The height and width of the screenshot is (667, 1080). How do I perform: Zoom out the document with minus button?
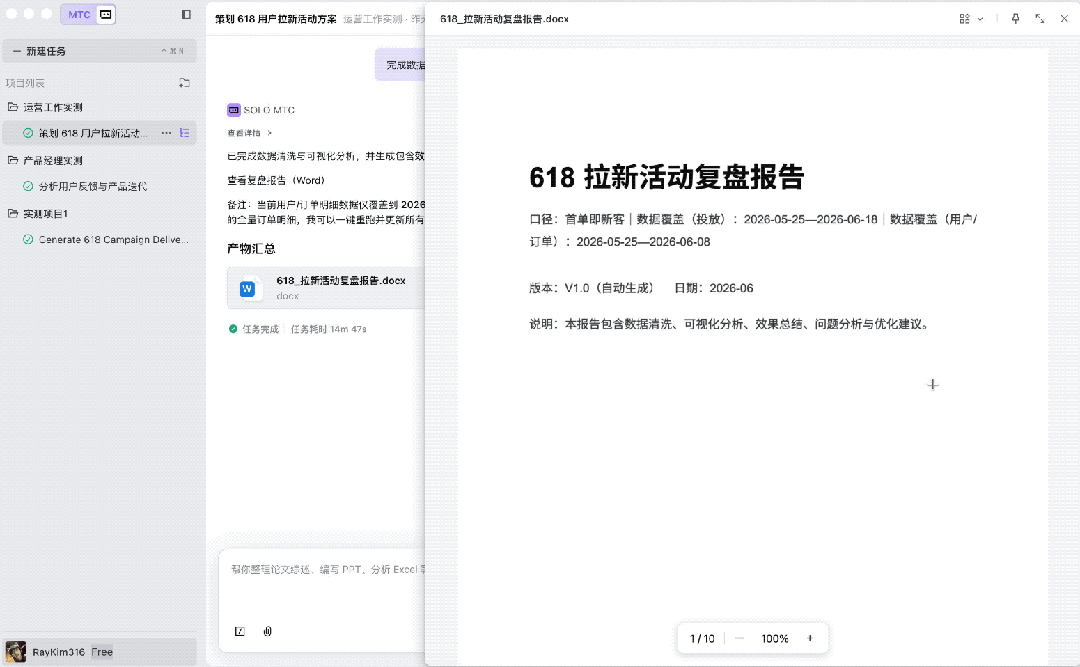click(739, 638)
